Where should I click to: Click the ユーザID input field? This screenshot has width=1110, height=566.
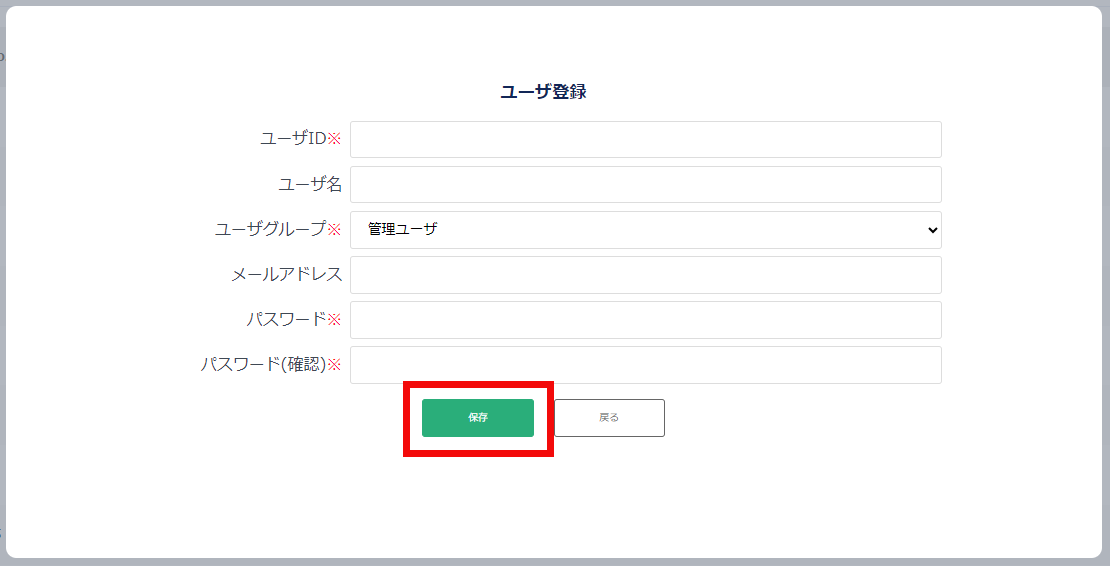[x=646, y=139]
